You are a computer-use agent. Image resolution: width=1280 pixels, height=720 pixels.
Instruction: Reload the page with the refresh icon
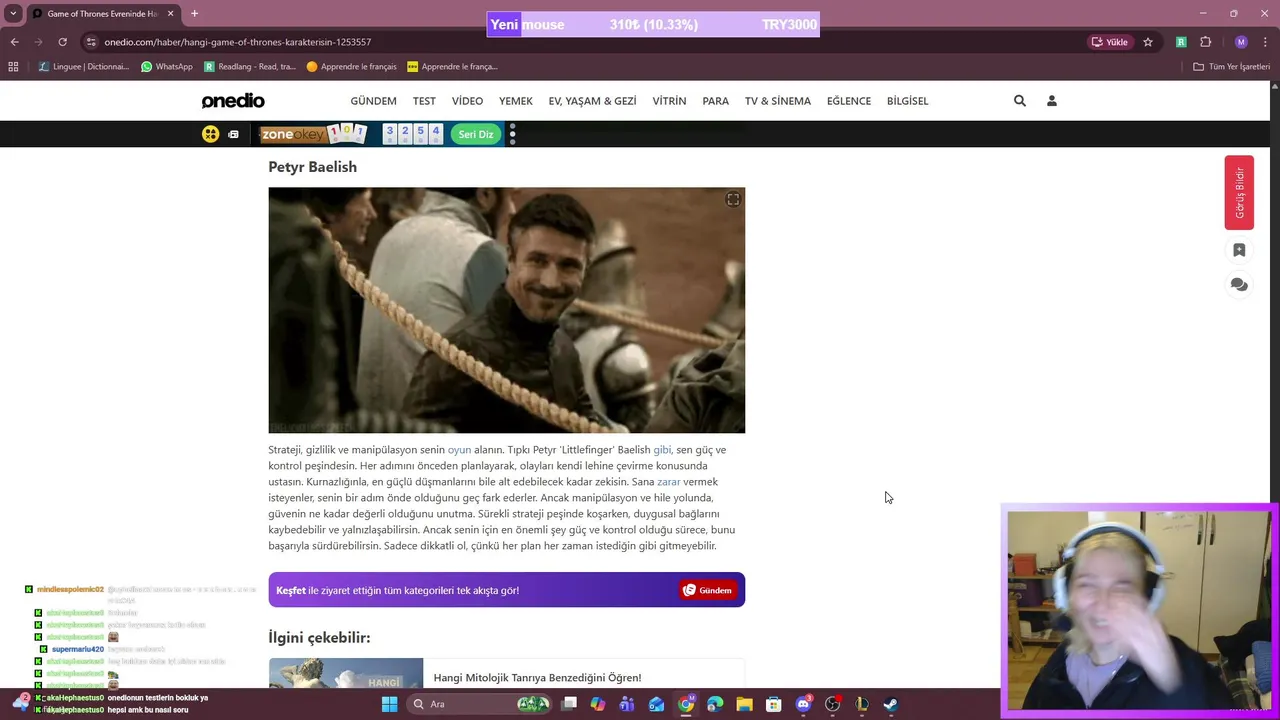(x=62, y=42)
